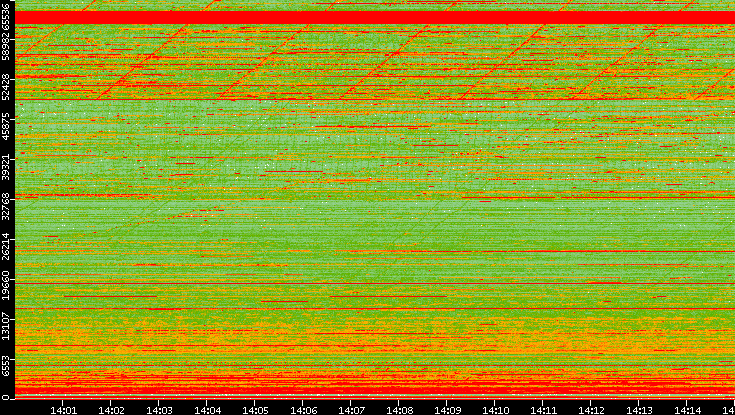Select the 52428 vertical axis label

pos(7,86)
